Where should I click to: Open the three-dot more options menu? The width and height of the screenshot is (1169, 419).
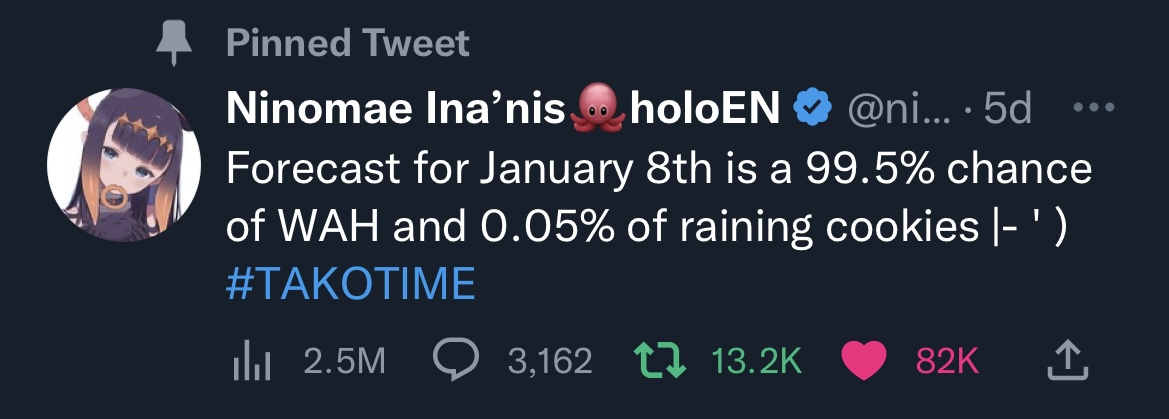pyautogui.click(x=1094, y=107)
